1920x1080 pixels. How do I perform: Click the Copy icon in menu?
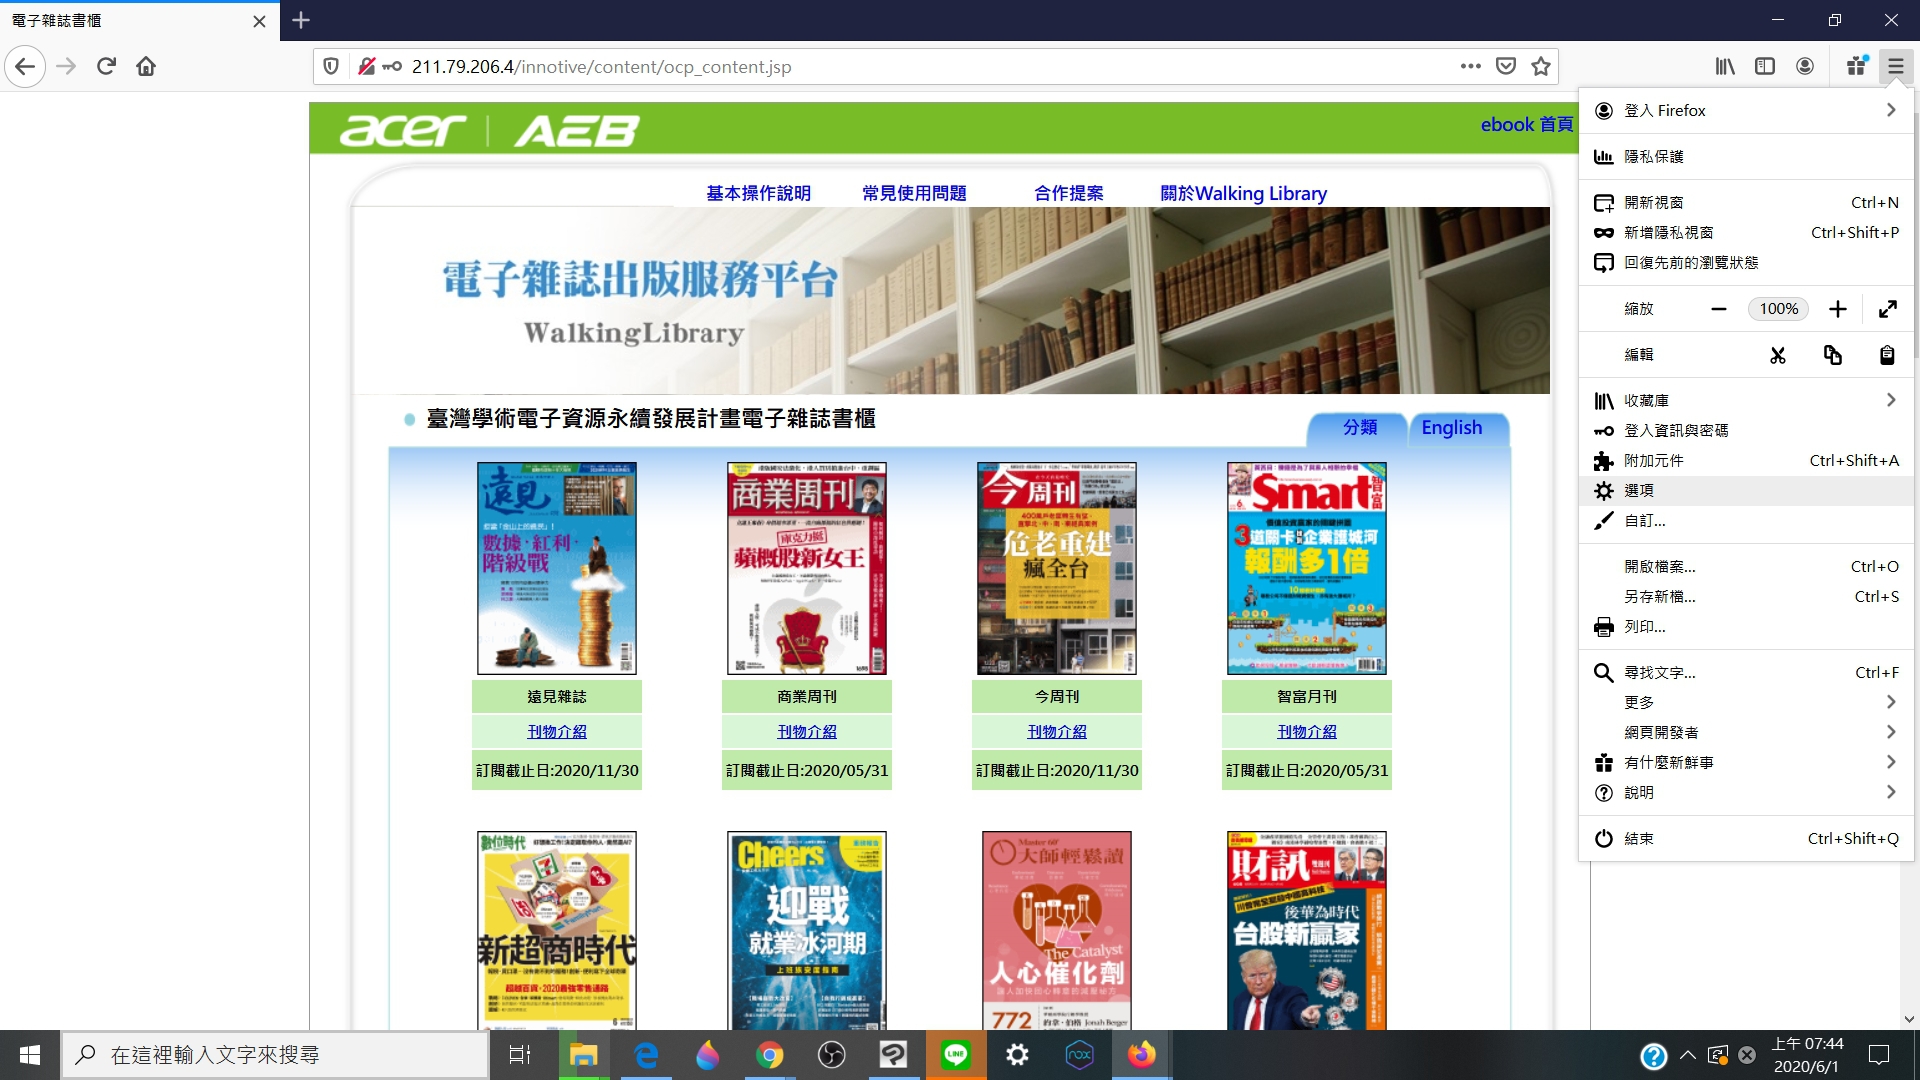click(1833, 355)
